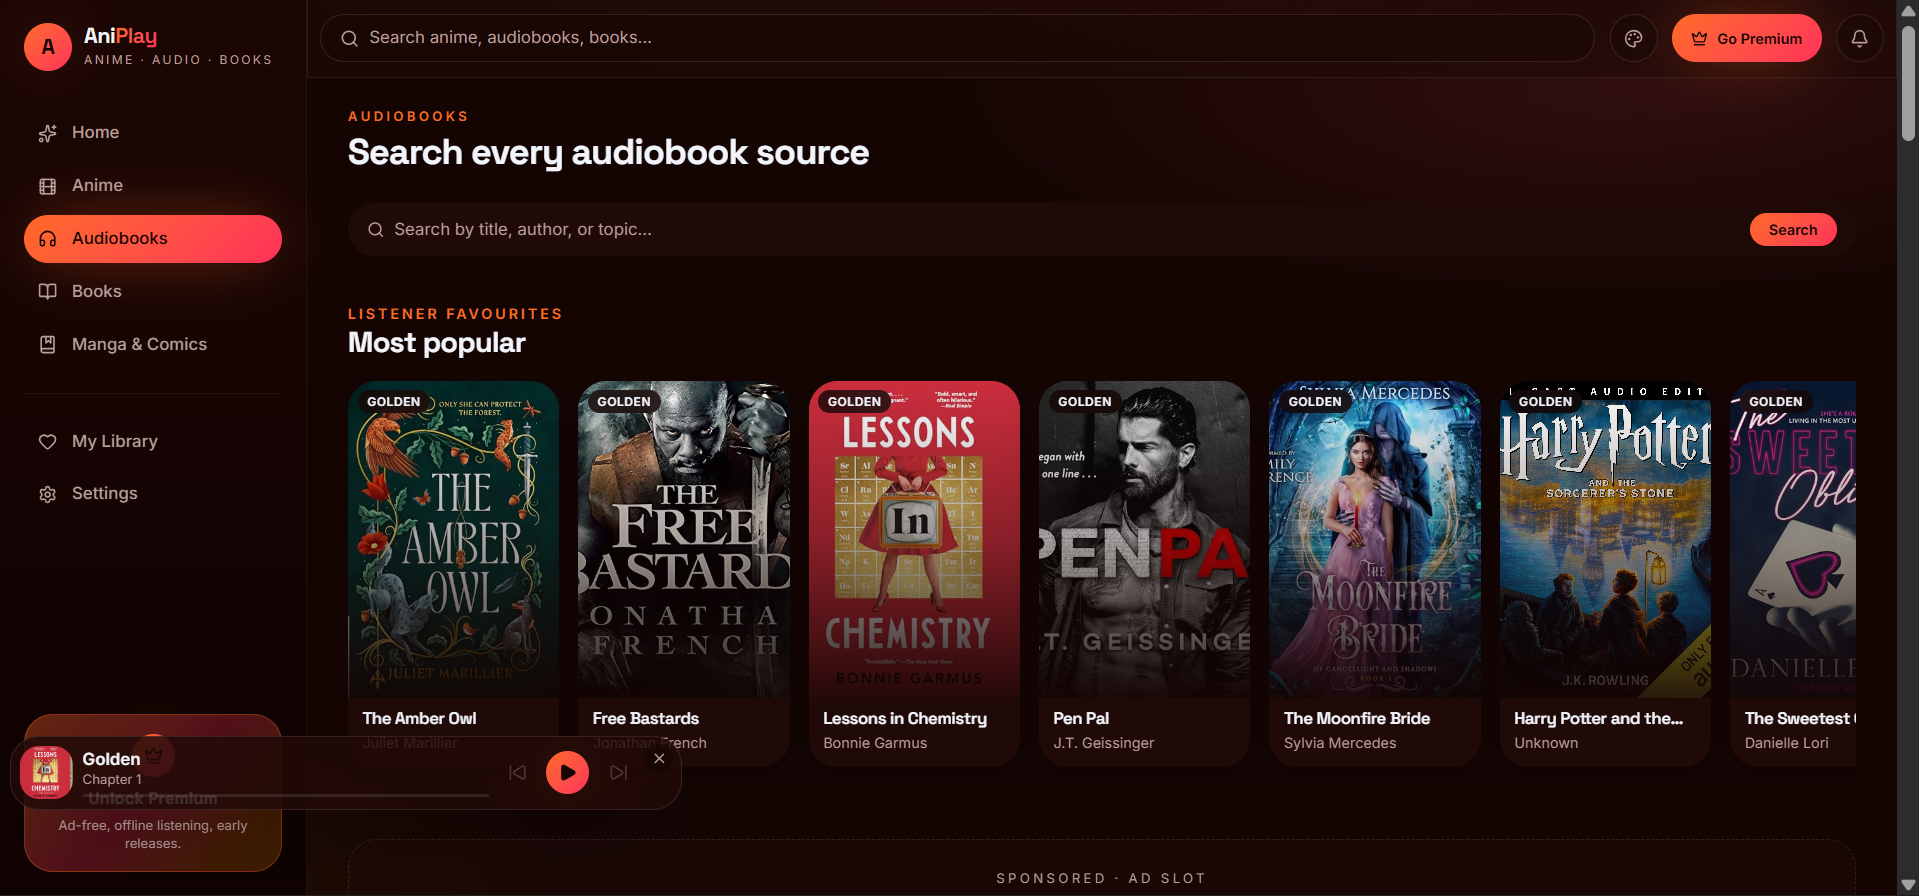The height and width of the screenshot is (896, 1919).
Task: Click the crown icon on Go Premium
Action: (1699, 39)
